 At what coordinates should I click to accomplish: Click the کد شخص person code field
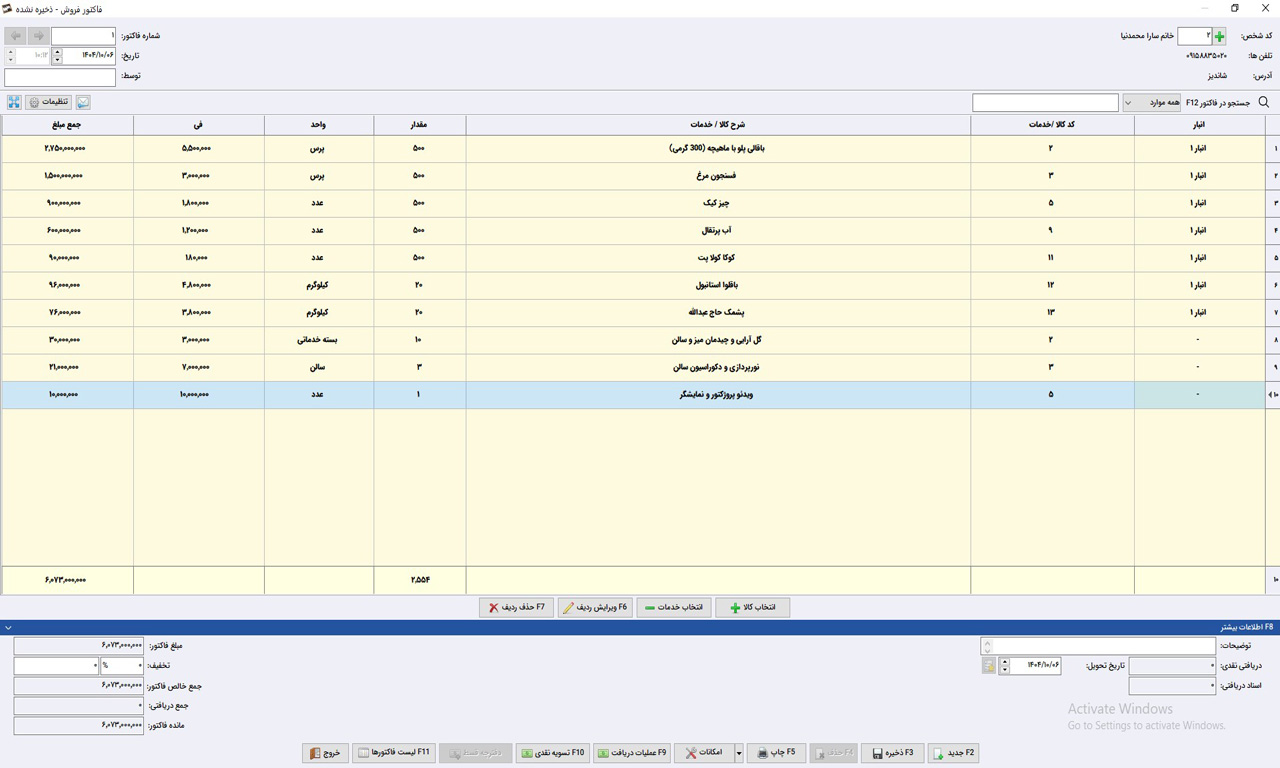pos(1194,36)
